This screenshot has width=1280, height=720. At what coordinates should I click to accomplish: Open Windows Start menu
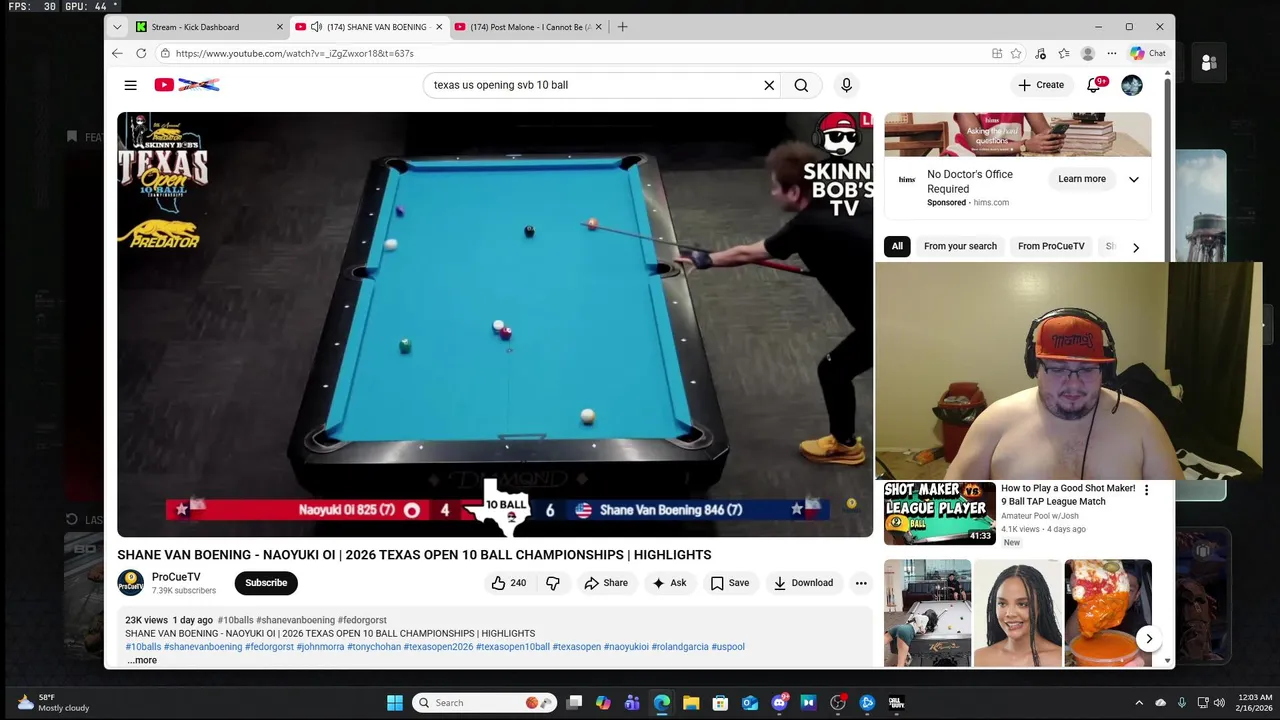(395, 703)
